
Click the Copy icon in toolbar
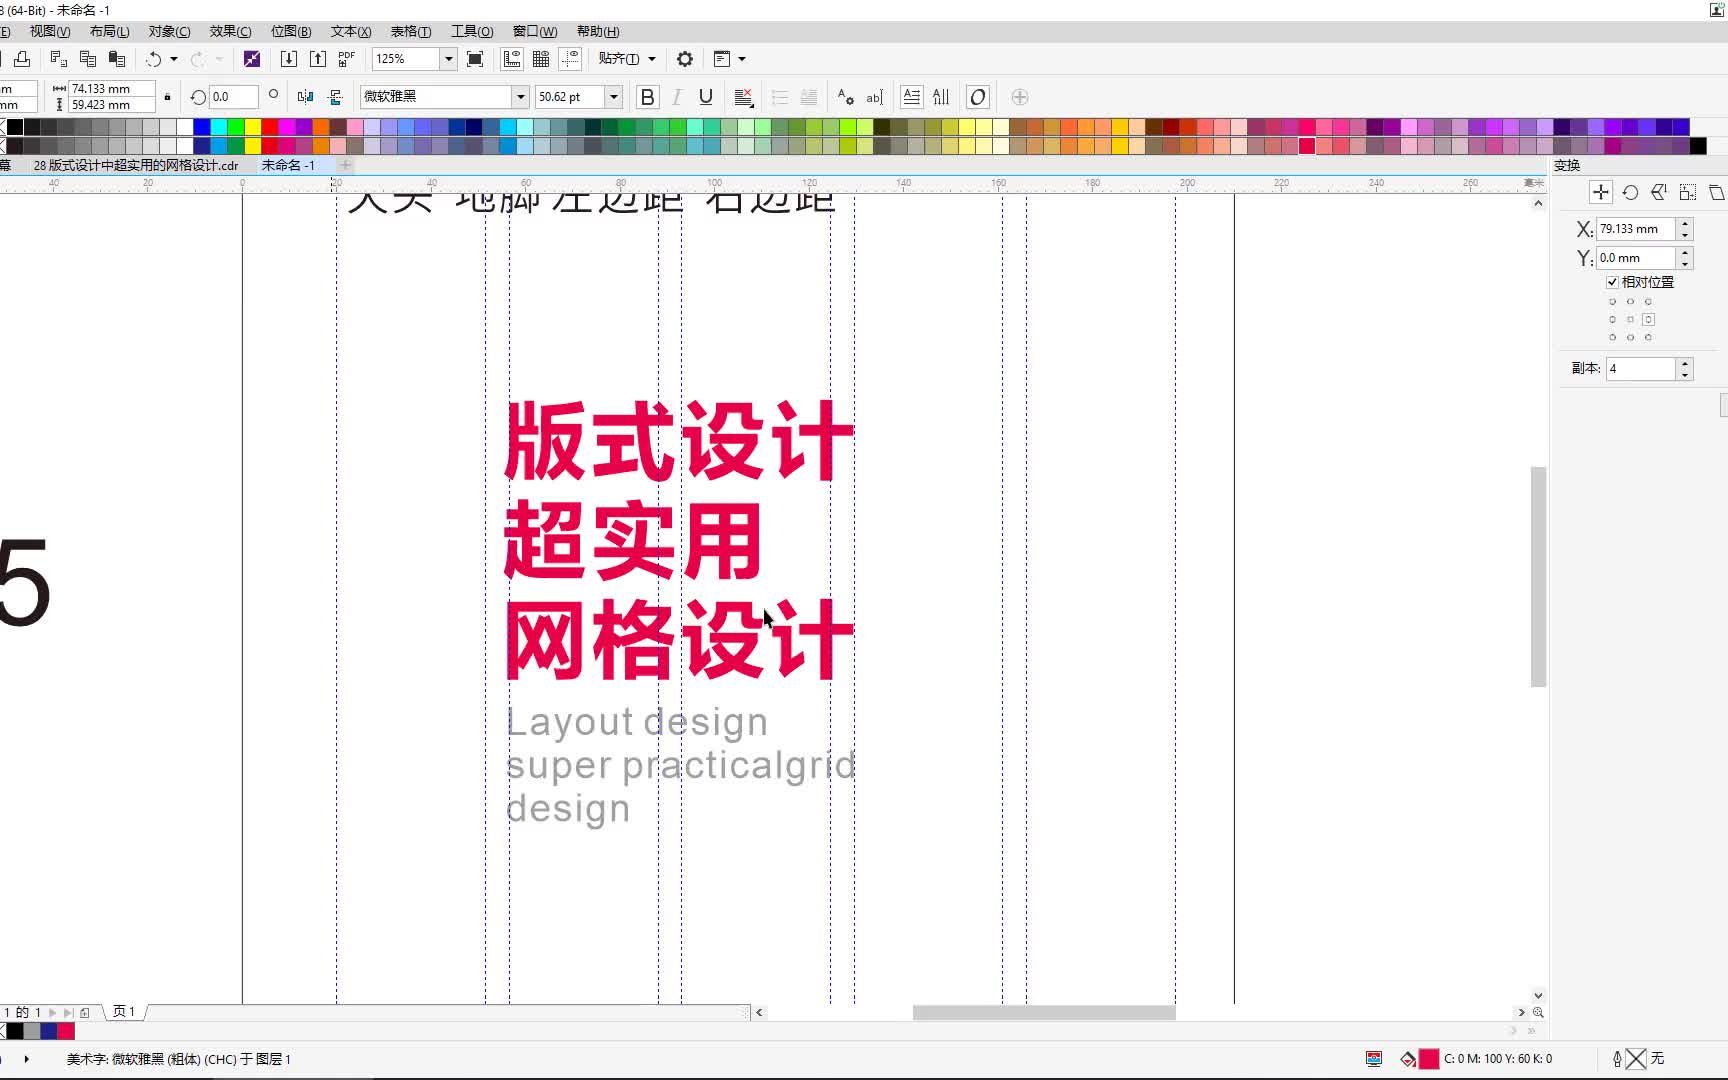(88, 59)
